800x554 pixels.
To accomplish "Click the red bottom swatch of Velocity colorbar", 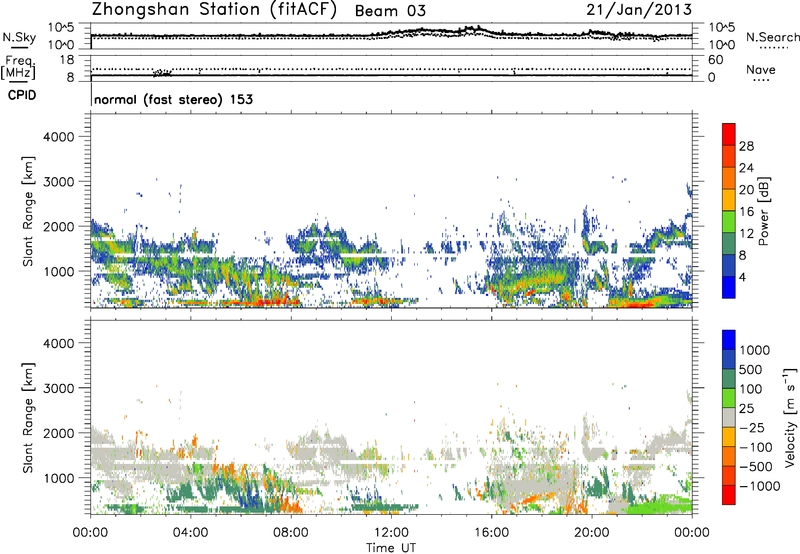I will [x=729, y=495].
